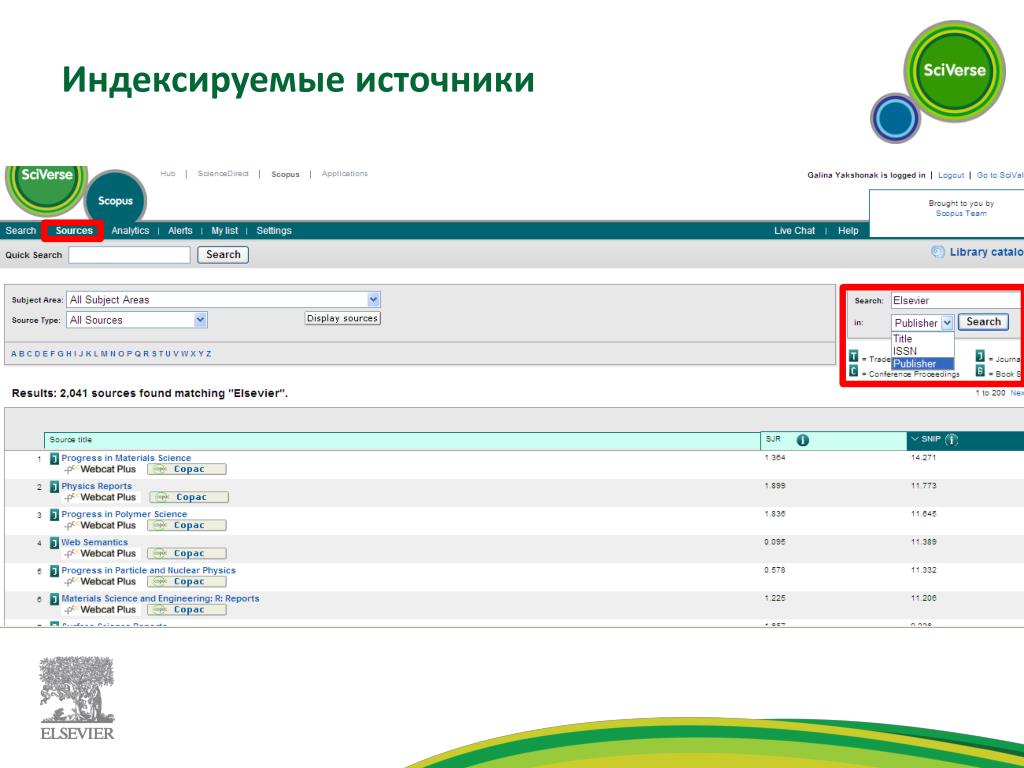The image size is (1024, 768).
Task: Click the Source title column header
Action: coord(71,440)
